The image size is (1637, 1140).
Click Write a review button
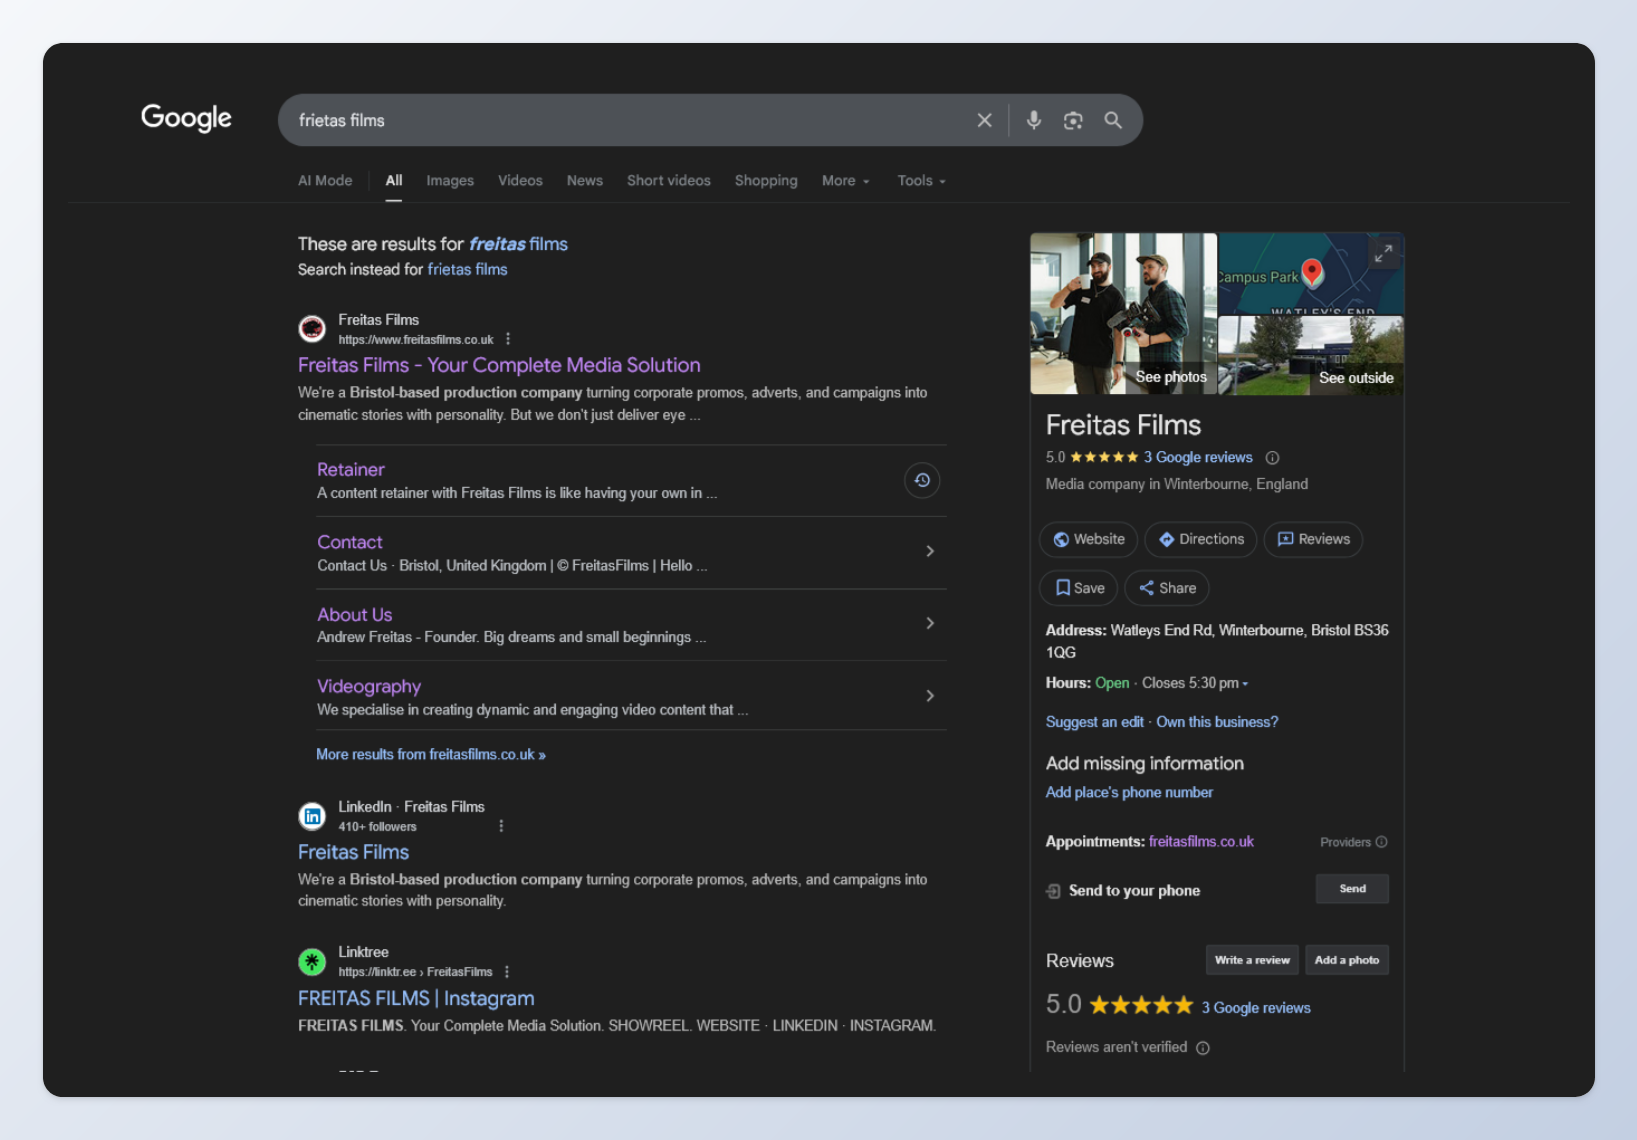point(1252,960)
